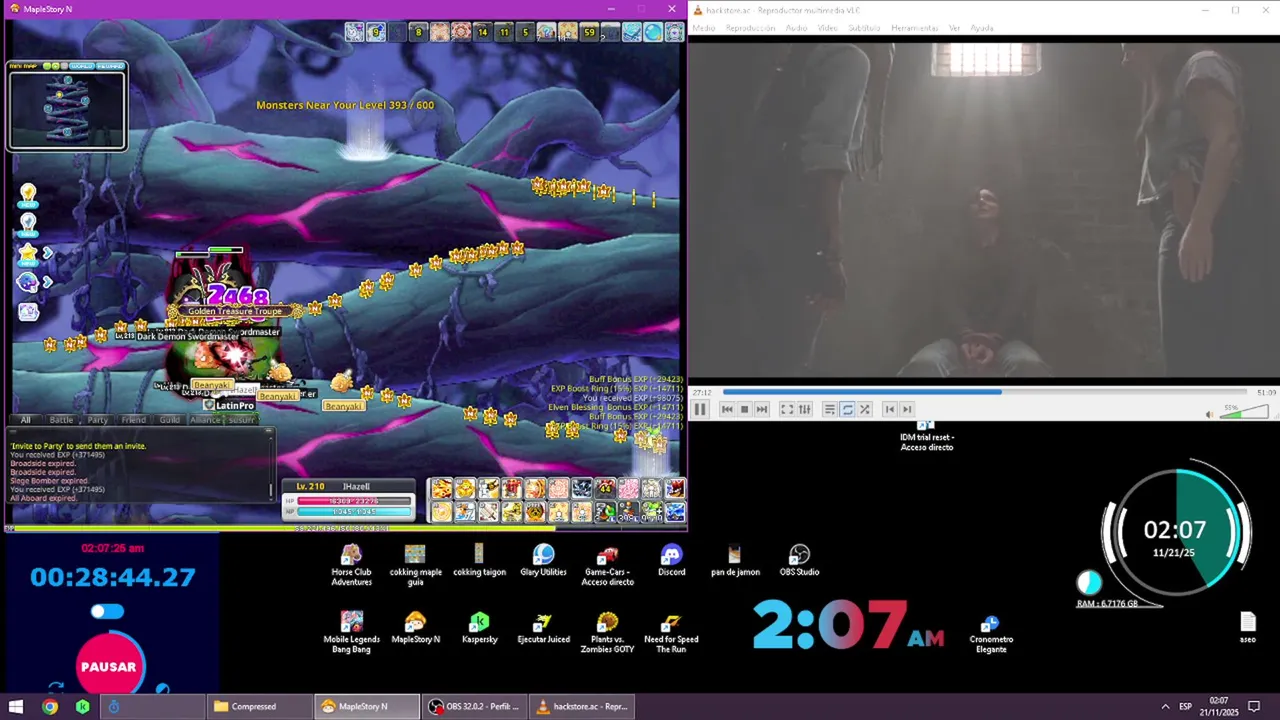Image resolution: width=1280 pixels, height=720 pixels.
Task: Open the cokking taigon desktop file
Action: (479, 560)
